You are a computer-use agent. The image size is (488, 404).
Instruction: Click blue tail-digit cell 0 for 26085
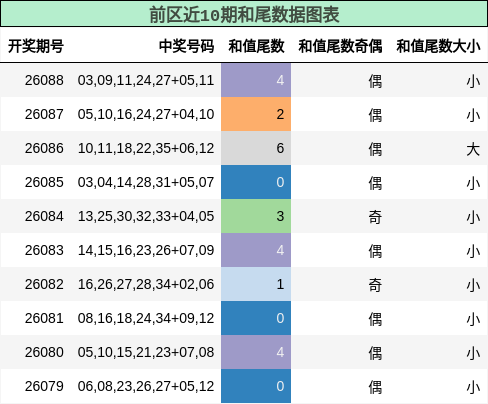256,182
